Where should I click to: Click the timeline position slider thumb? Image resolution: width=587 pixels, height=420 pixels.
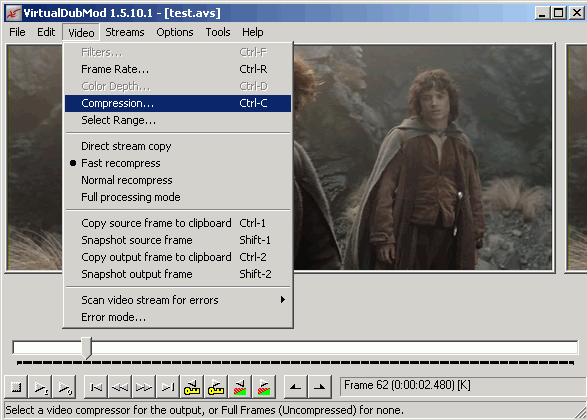87,348
